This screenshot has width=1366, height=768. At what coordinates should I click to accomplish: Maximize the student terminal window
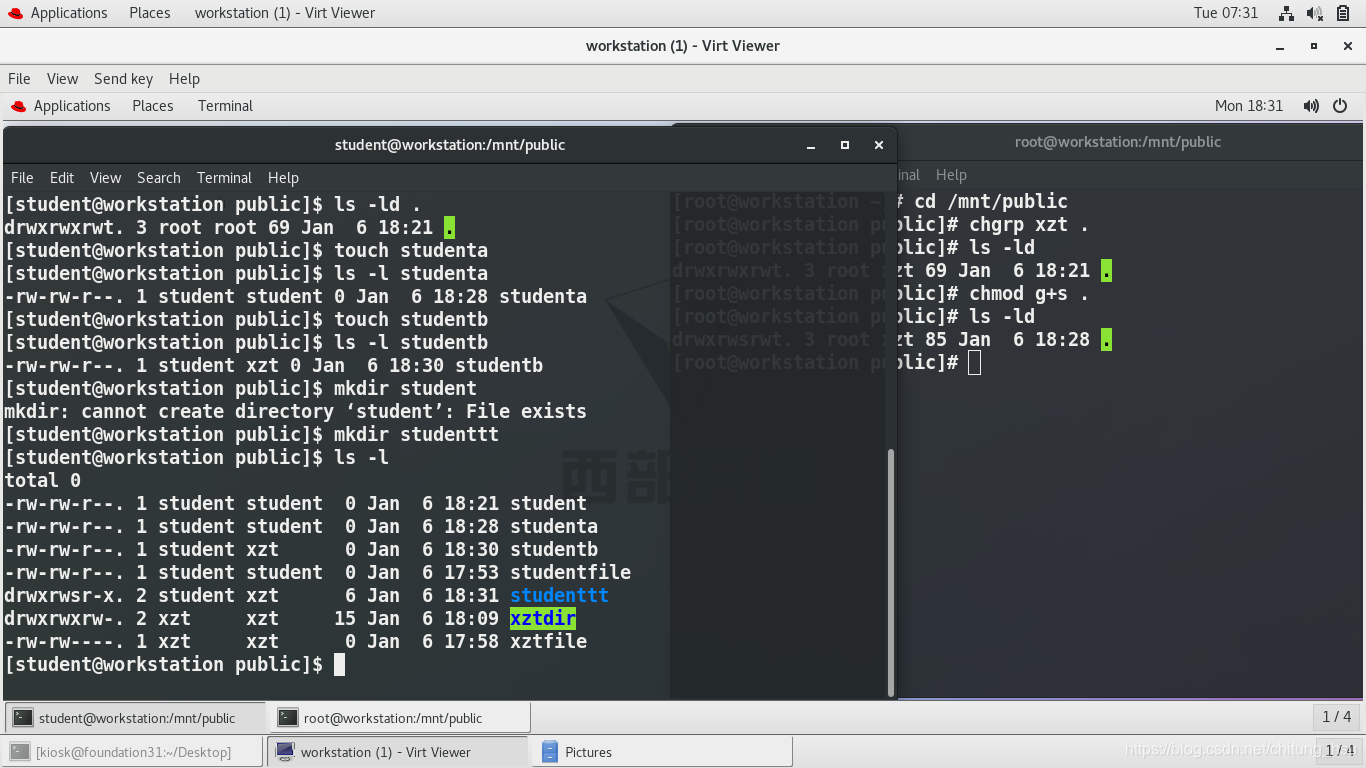click(x=845, y=145)
